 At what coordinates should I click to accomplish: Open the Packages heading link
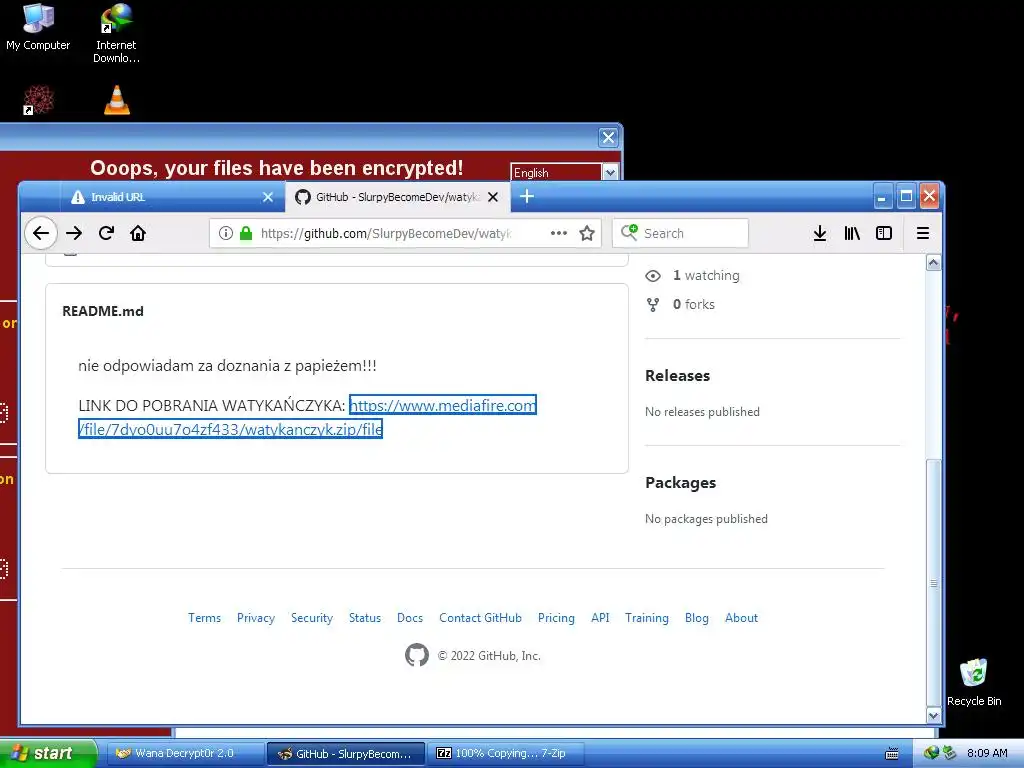click(x=680, y=483)
